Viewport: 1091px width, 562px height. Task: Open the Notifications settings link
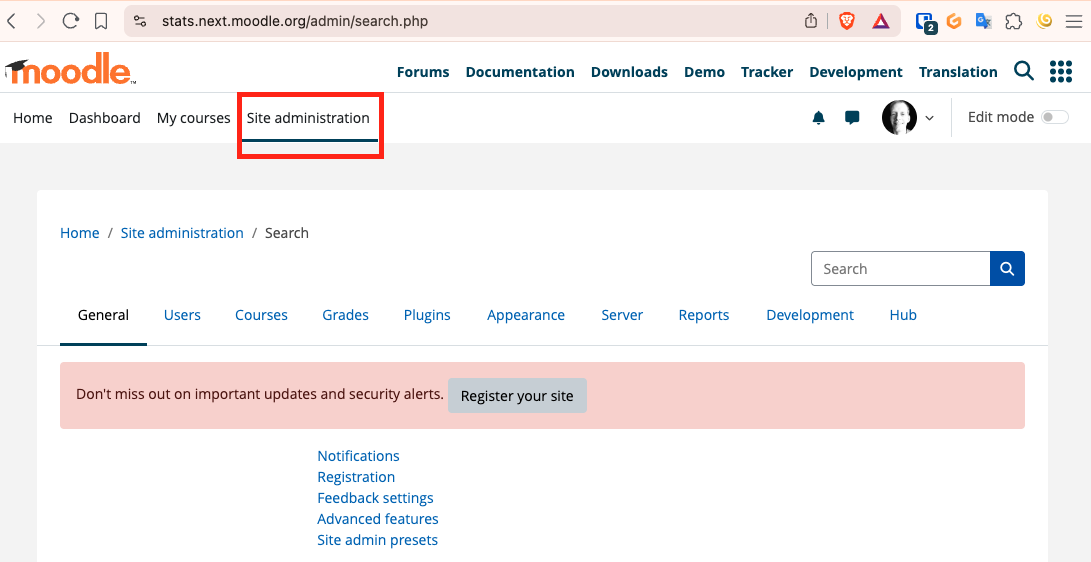click(358, 456)
